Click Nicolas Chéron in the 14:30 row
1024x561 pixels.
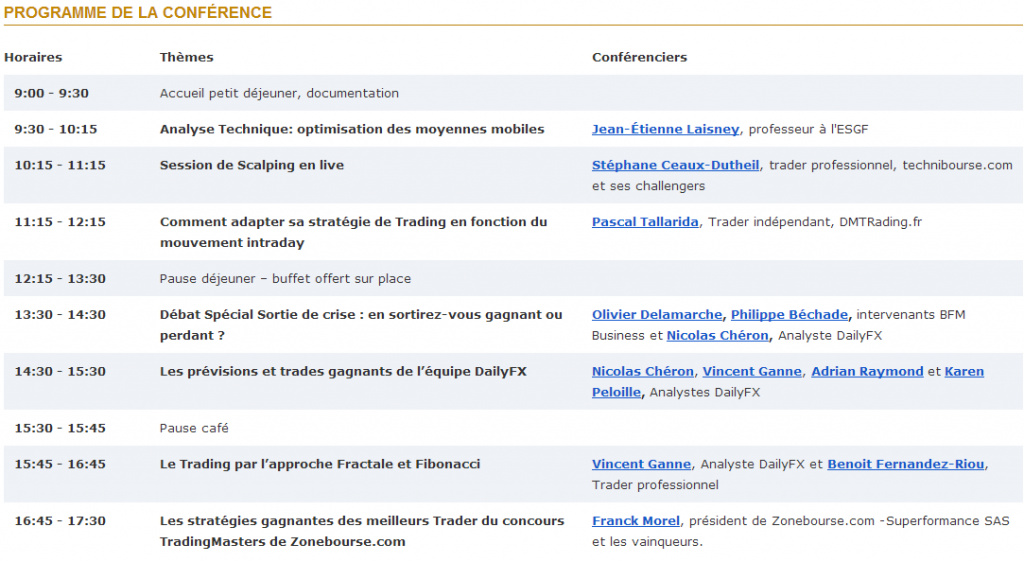643,372
